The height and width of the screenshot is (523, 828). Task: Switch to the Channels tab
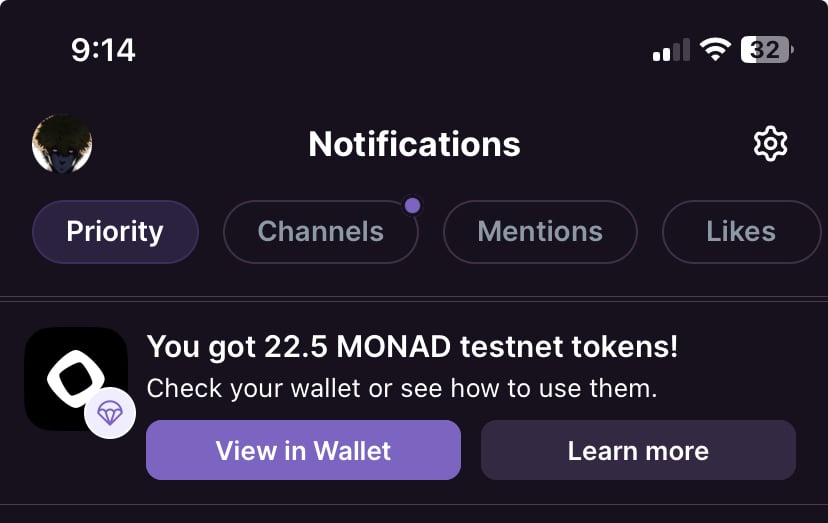pyautogui.click(x=321, y=231)
